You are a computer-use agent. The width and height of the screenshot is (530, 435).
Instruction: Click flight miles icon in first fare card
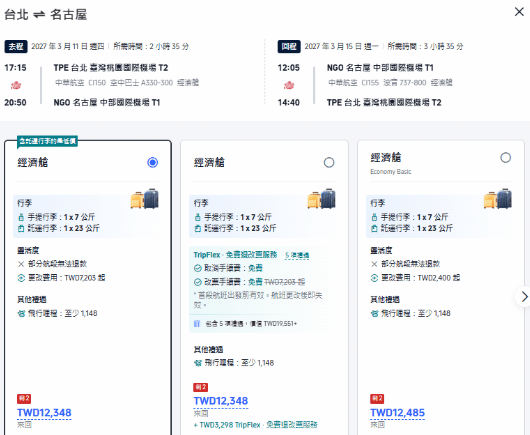pos(21,314)
